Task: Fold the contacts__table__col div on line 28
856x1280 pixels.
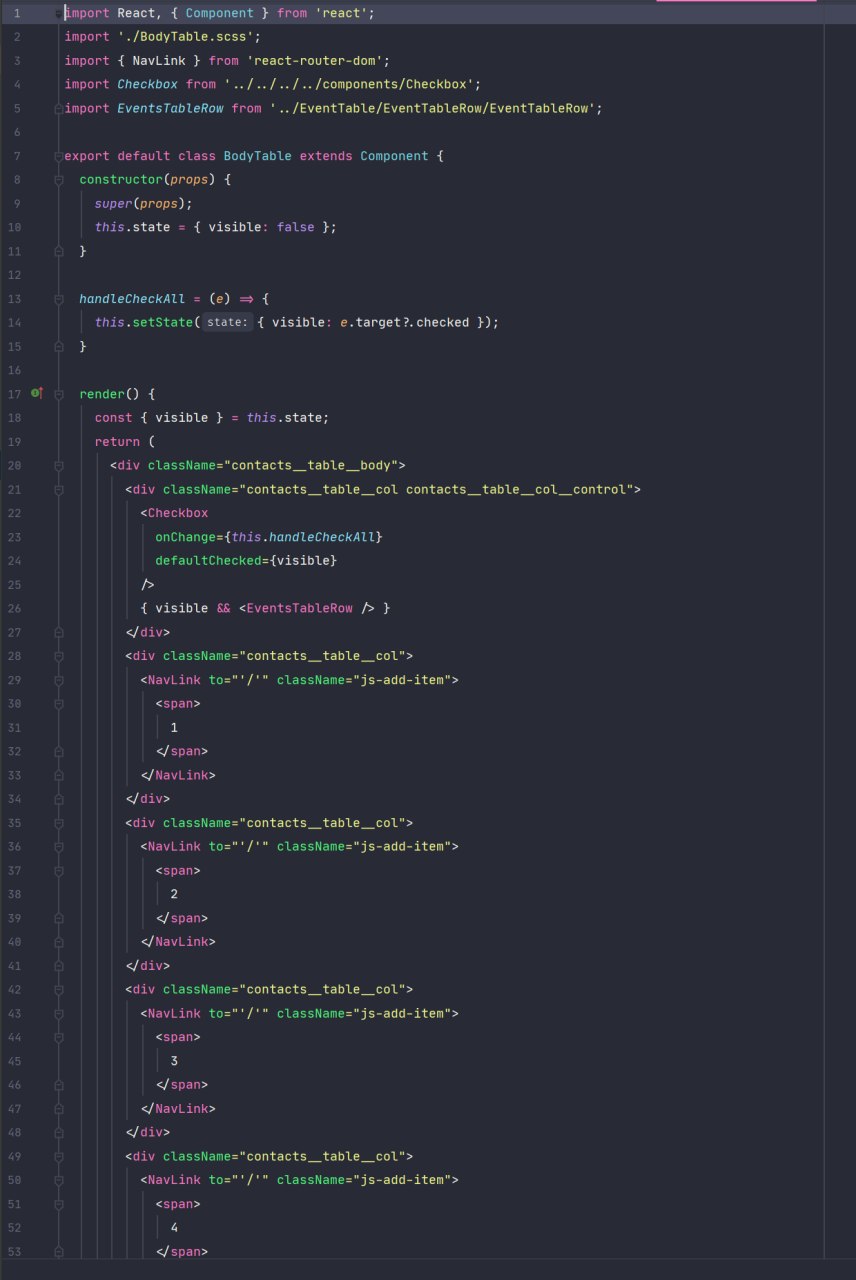Action: (59, 656)
